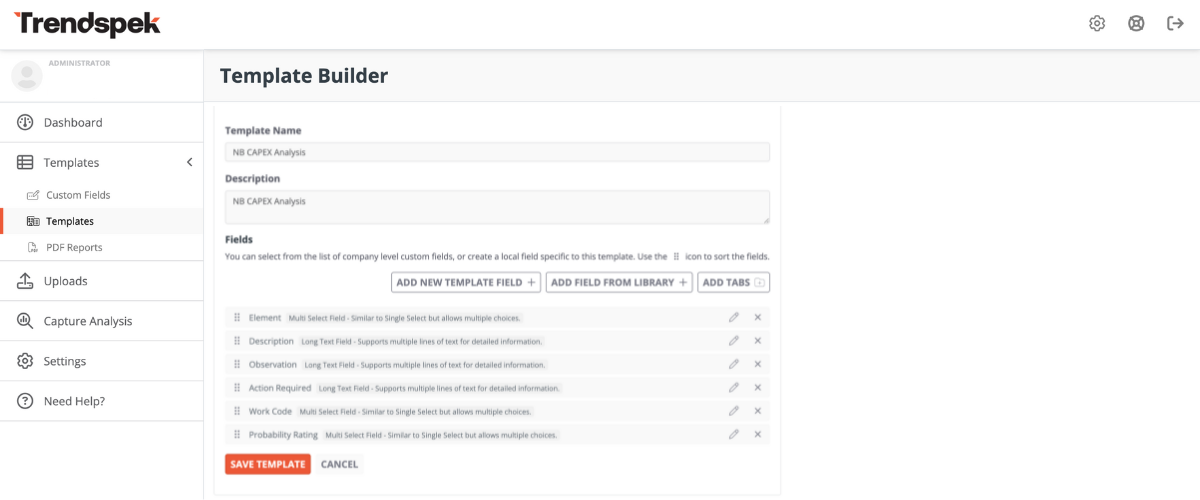Remove the Description field using its X icon
Viewport: 1200px width, 500px height.
click(758, 341)
